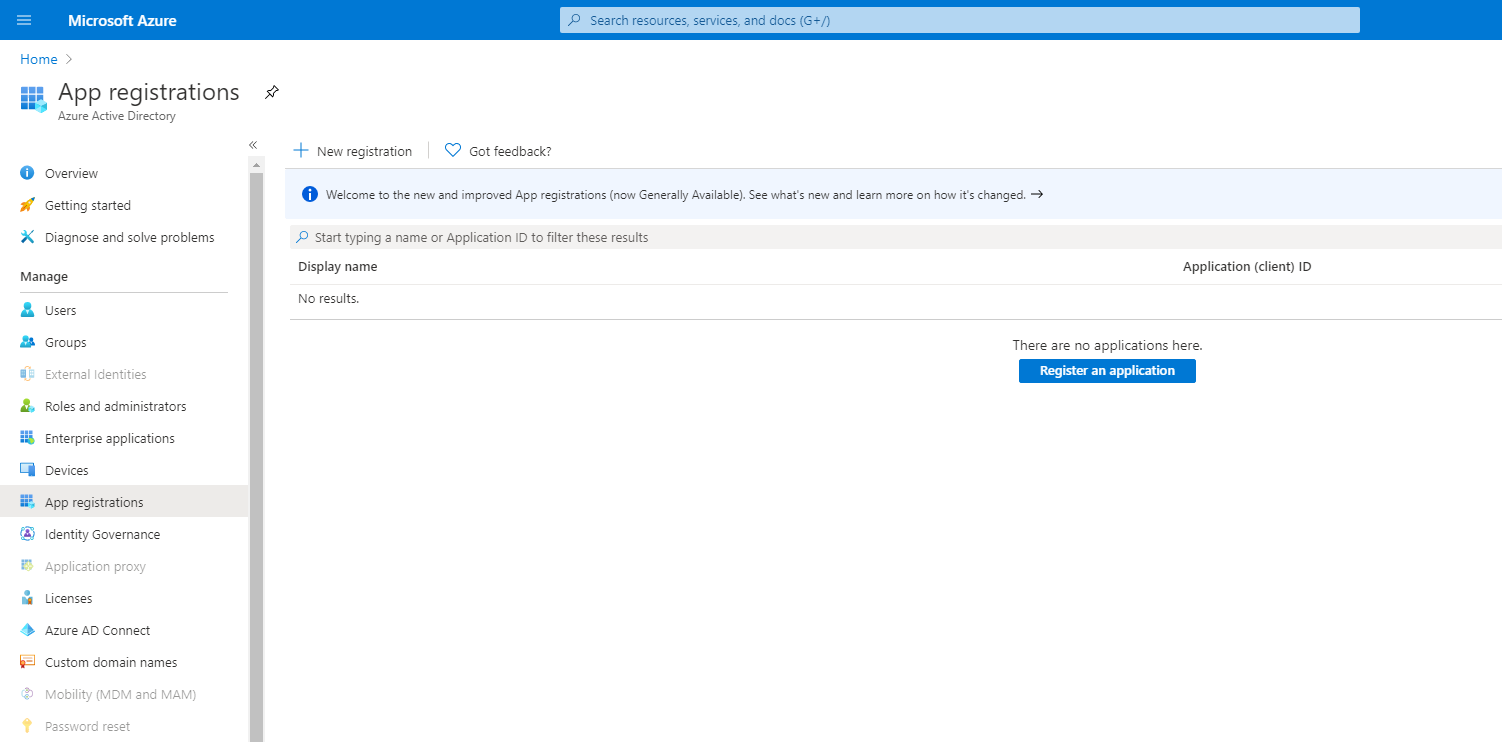Click the Azure AD Connect diamond icon
Image resolution: width=1502 pixels, height=742 pixels.
tap(27, 630)
